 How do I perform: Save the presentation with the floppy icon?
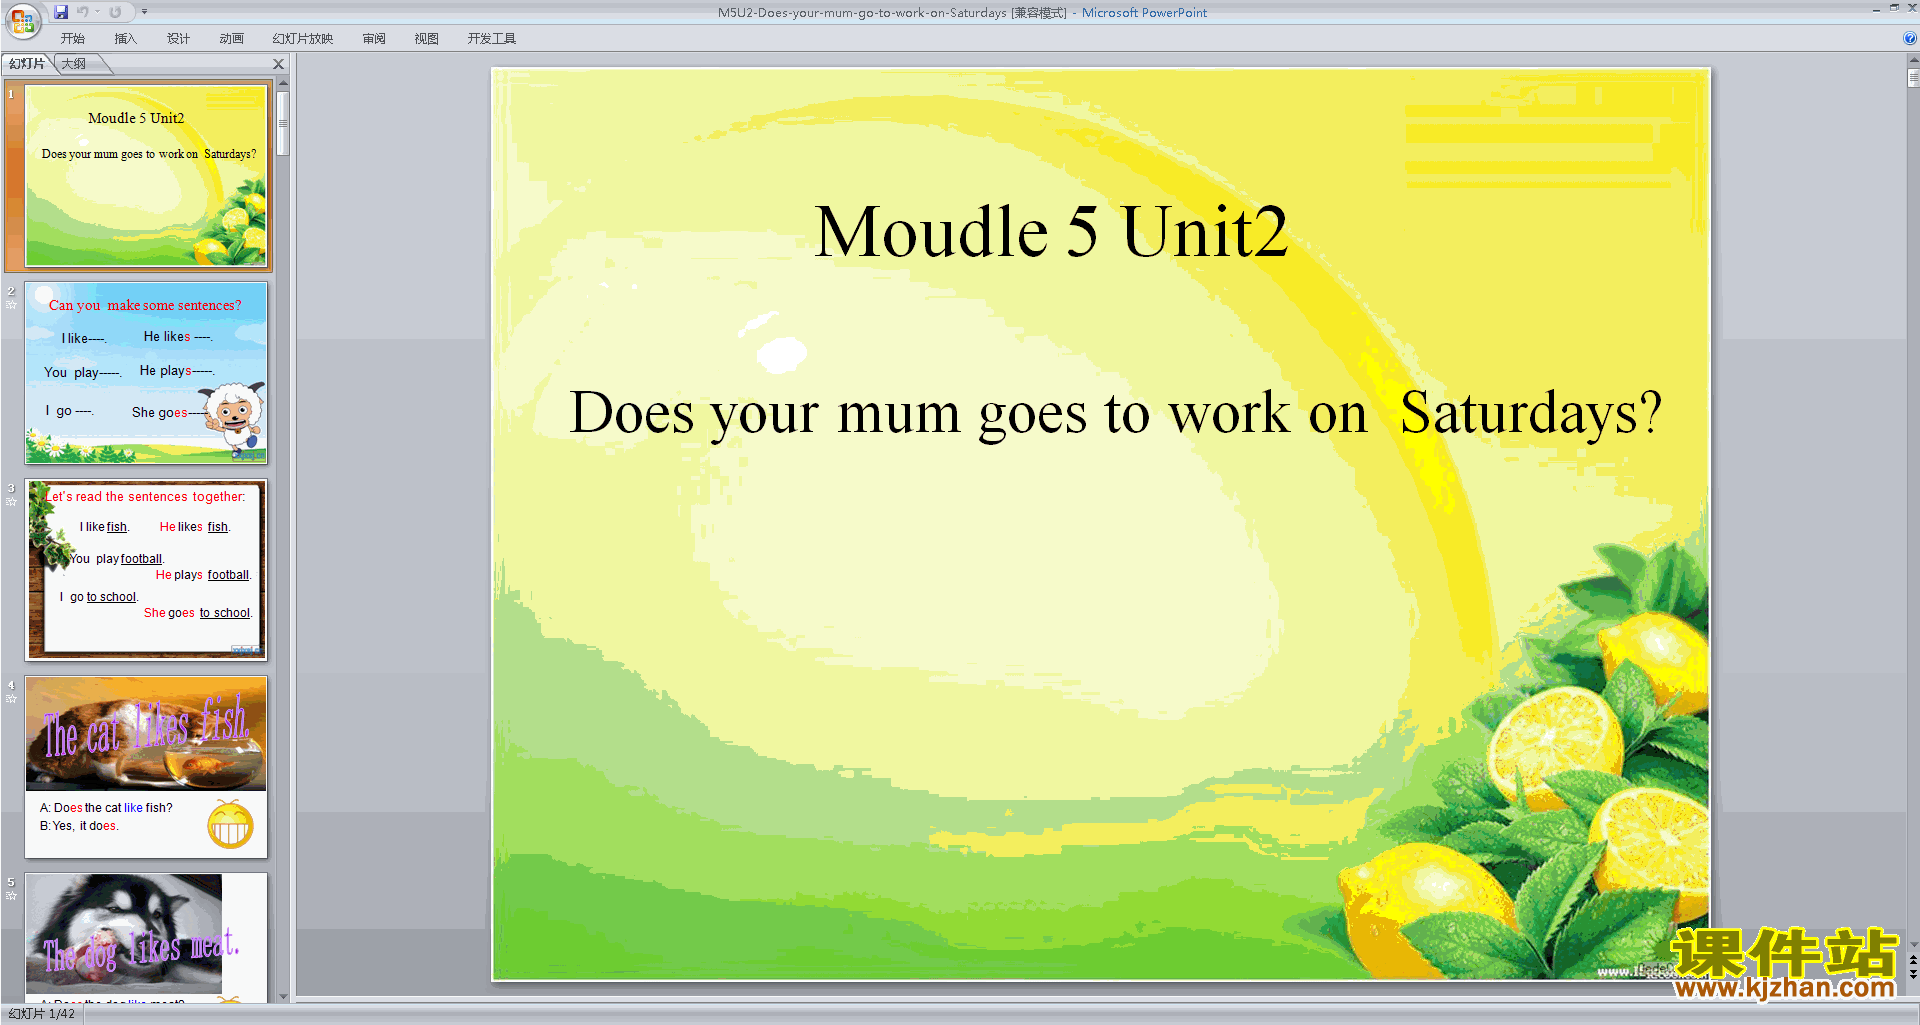[x=62, y=12]
